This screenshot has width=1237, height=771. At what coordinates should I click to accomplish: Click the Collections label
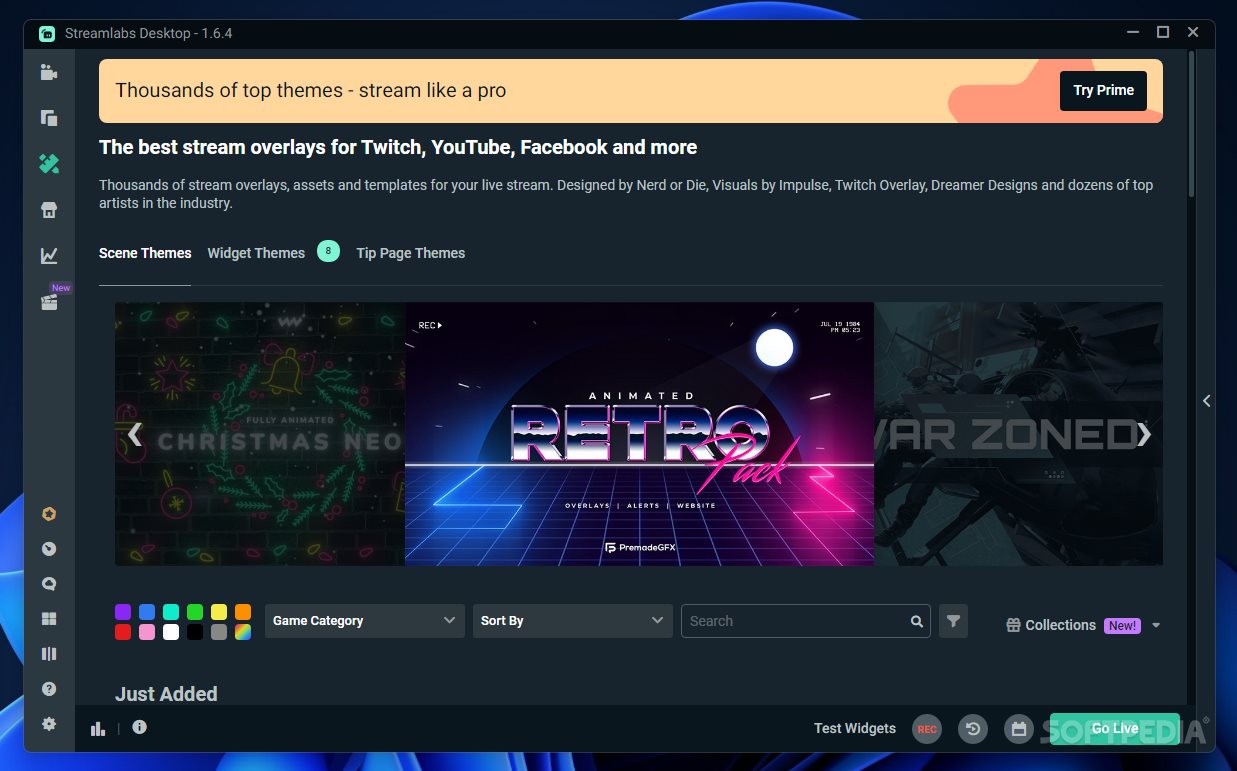click(1060, 625)
